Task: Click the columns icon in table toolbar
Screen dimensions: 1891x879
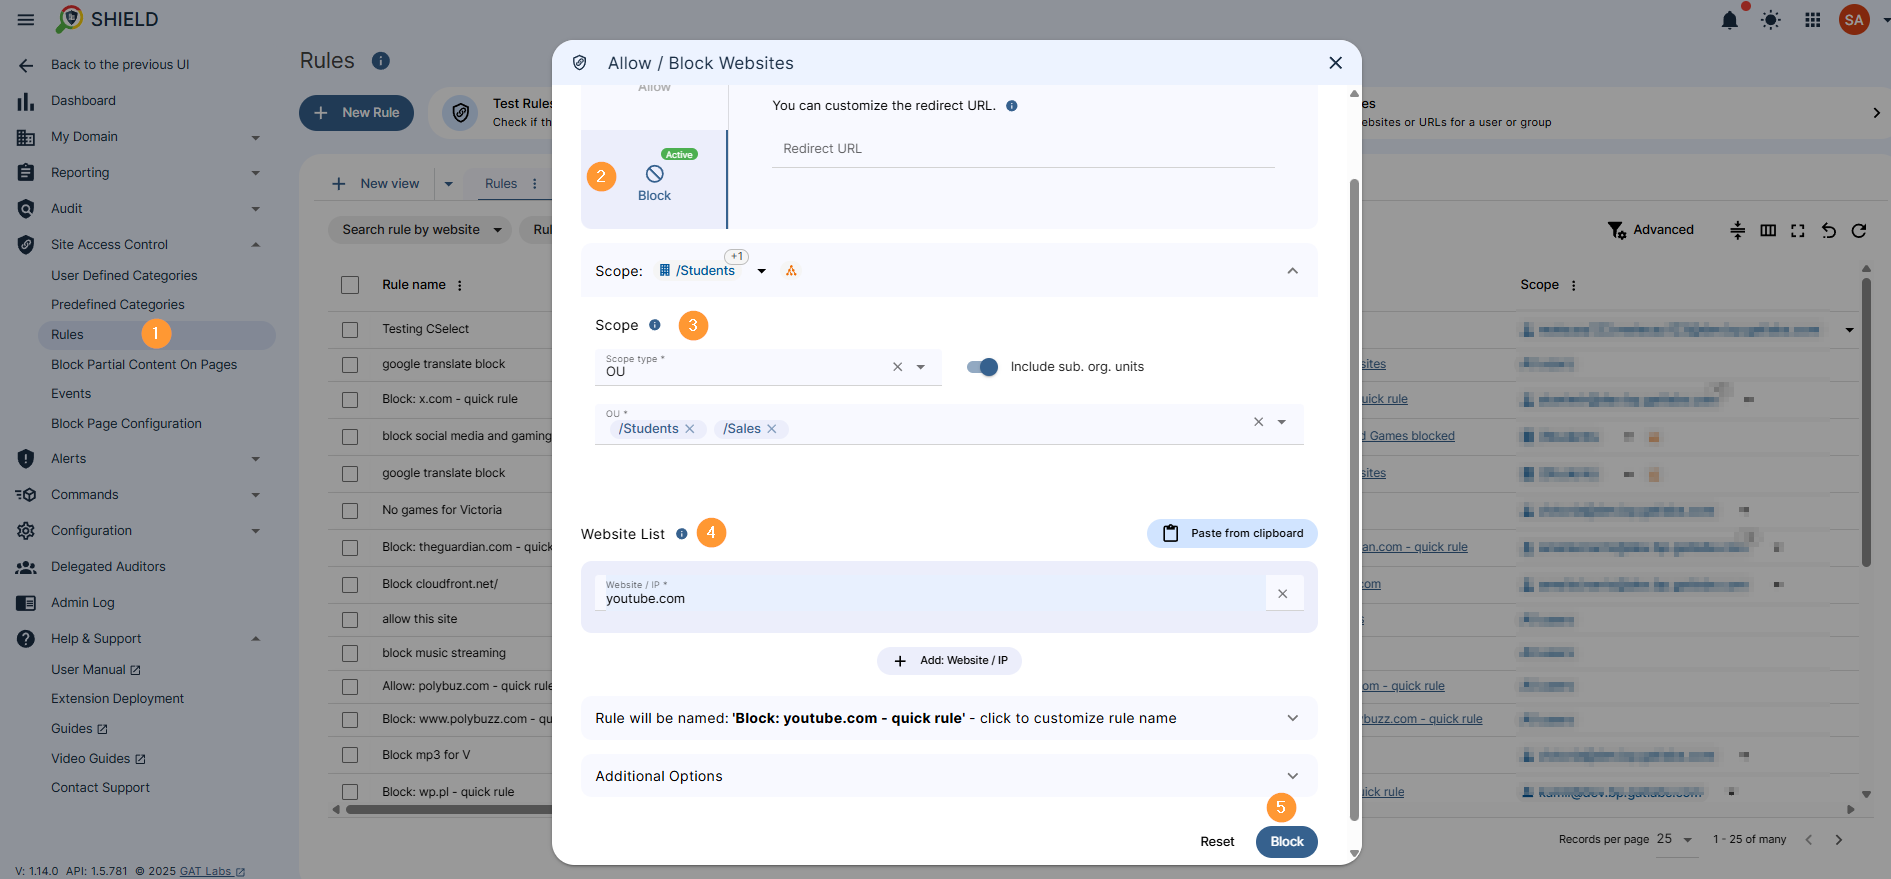Action: 1768,230
